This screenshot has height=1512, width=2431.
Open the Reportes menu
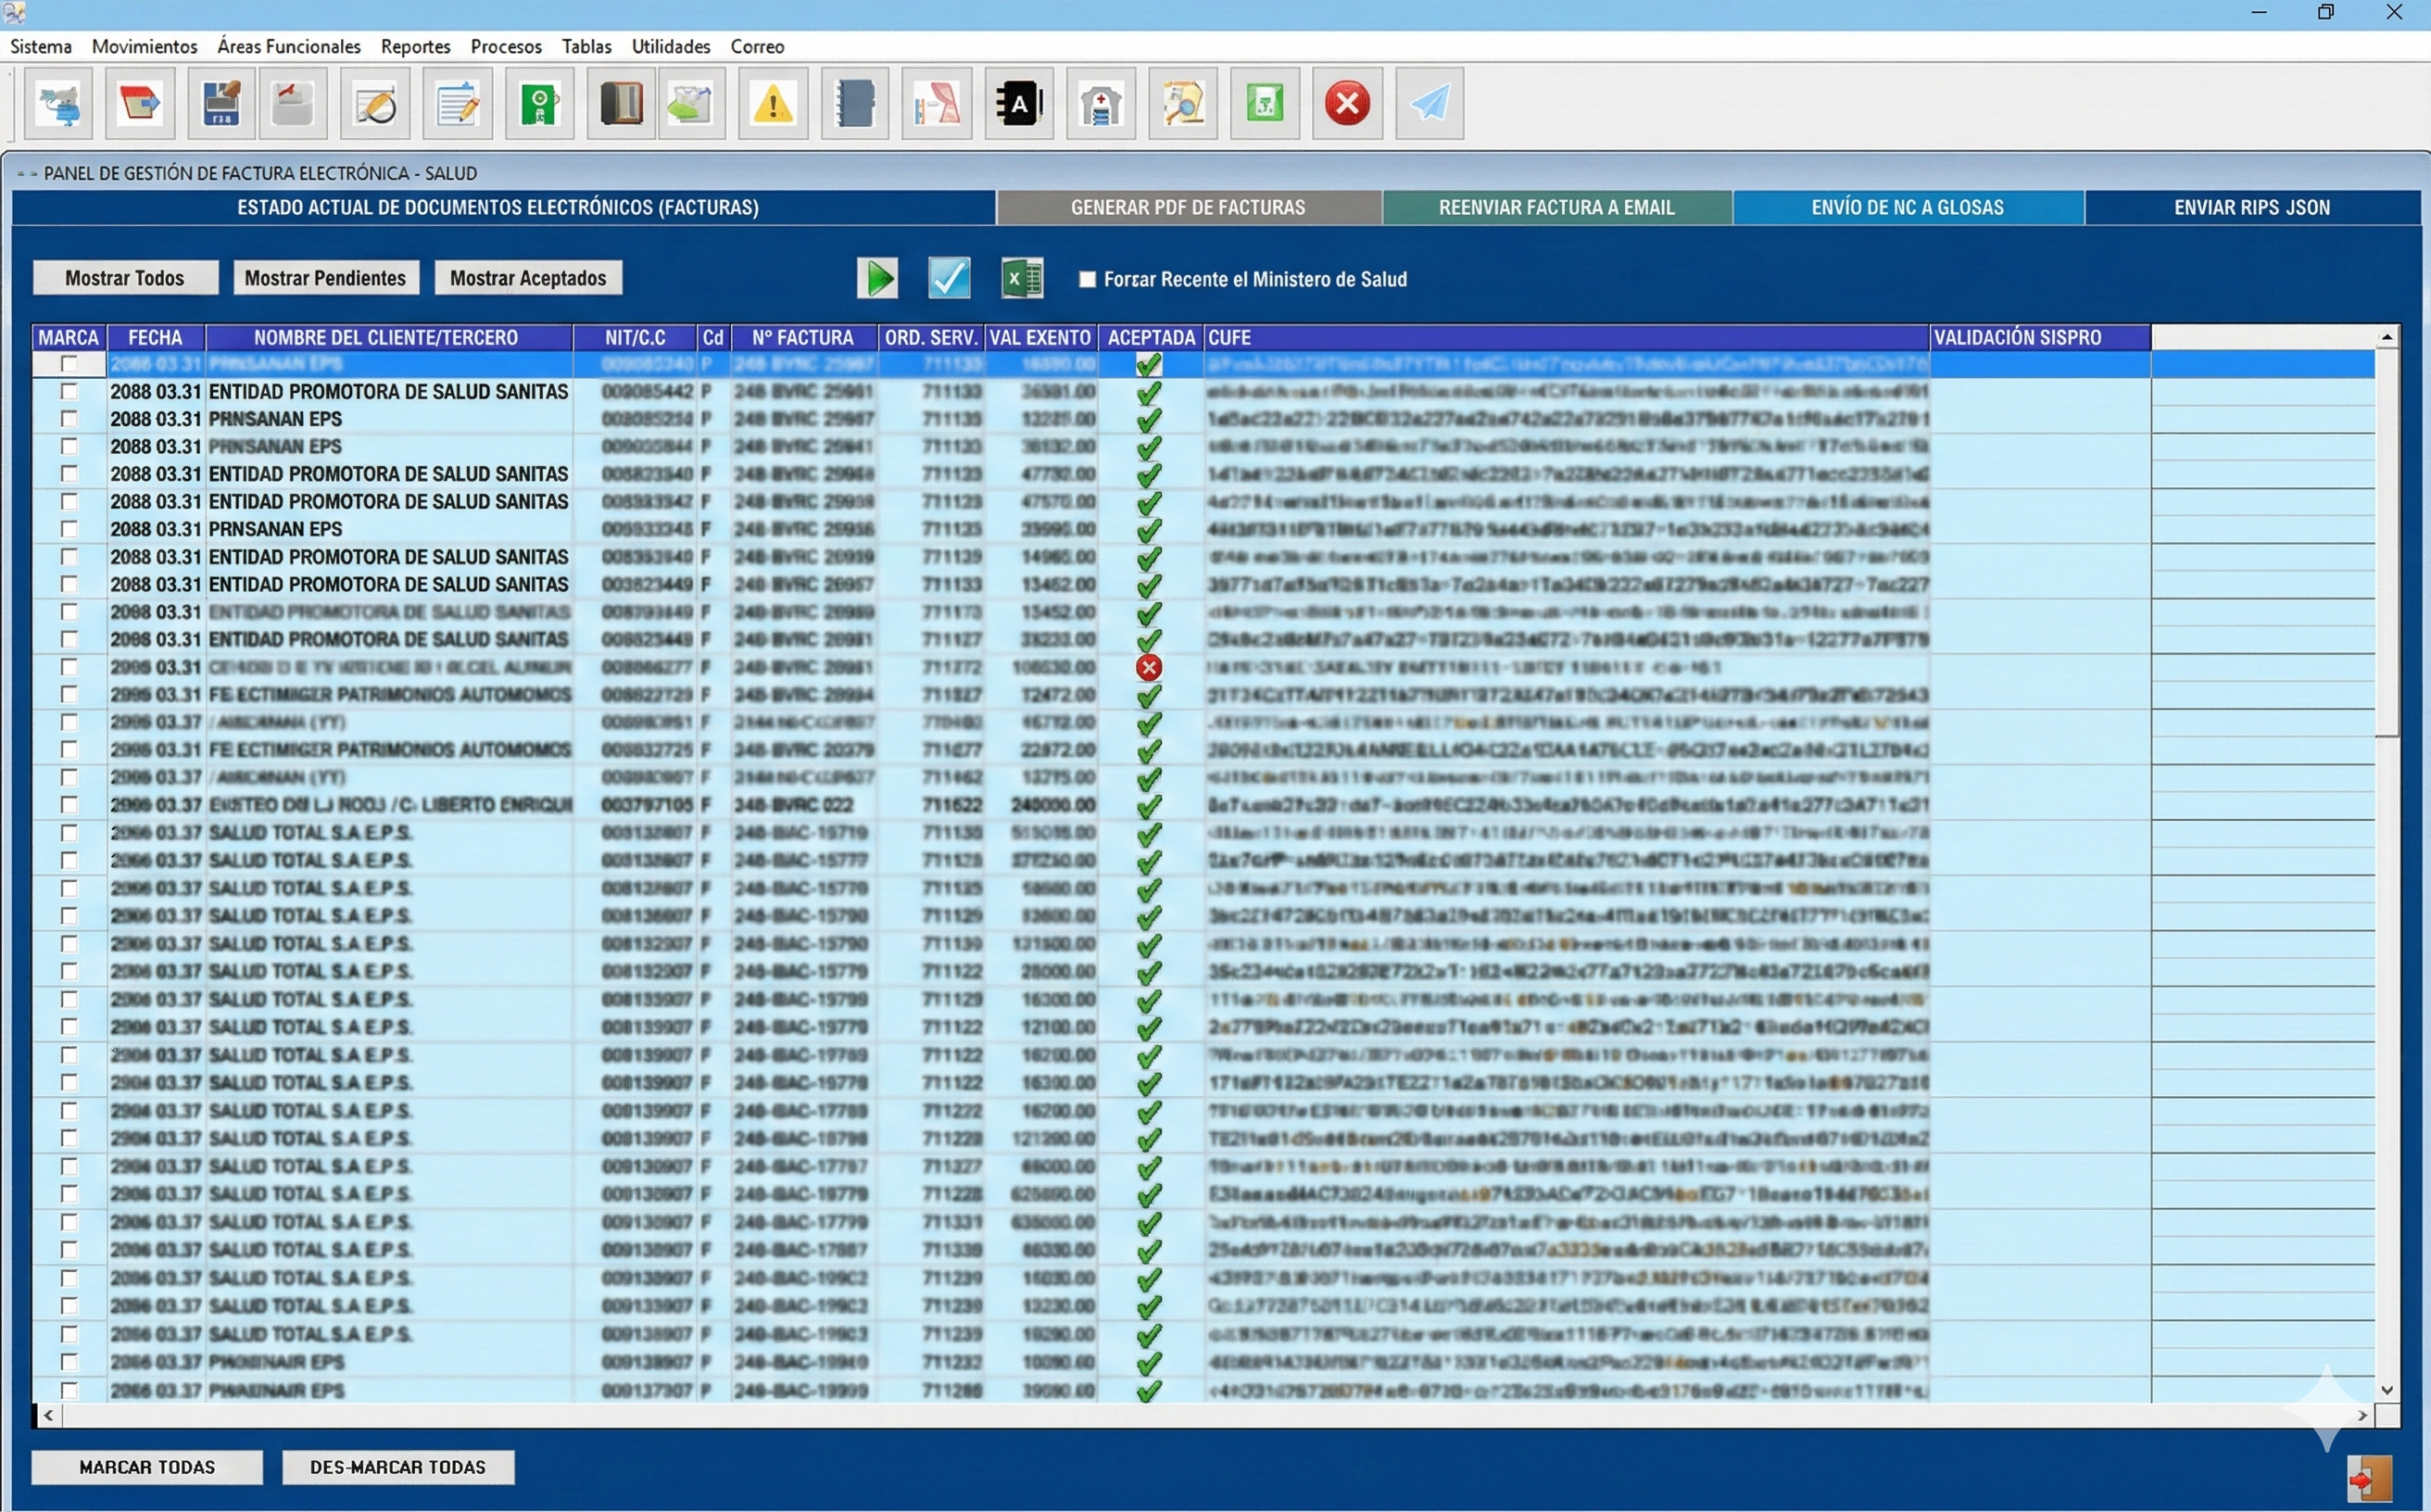[x=415, y=47]
